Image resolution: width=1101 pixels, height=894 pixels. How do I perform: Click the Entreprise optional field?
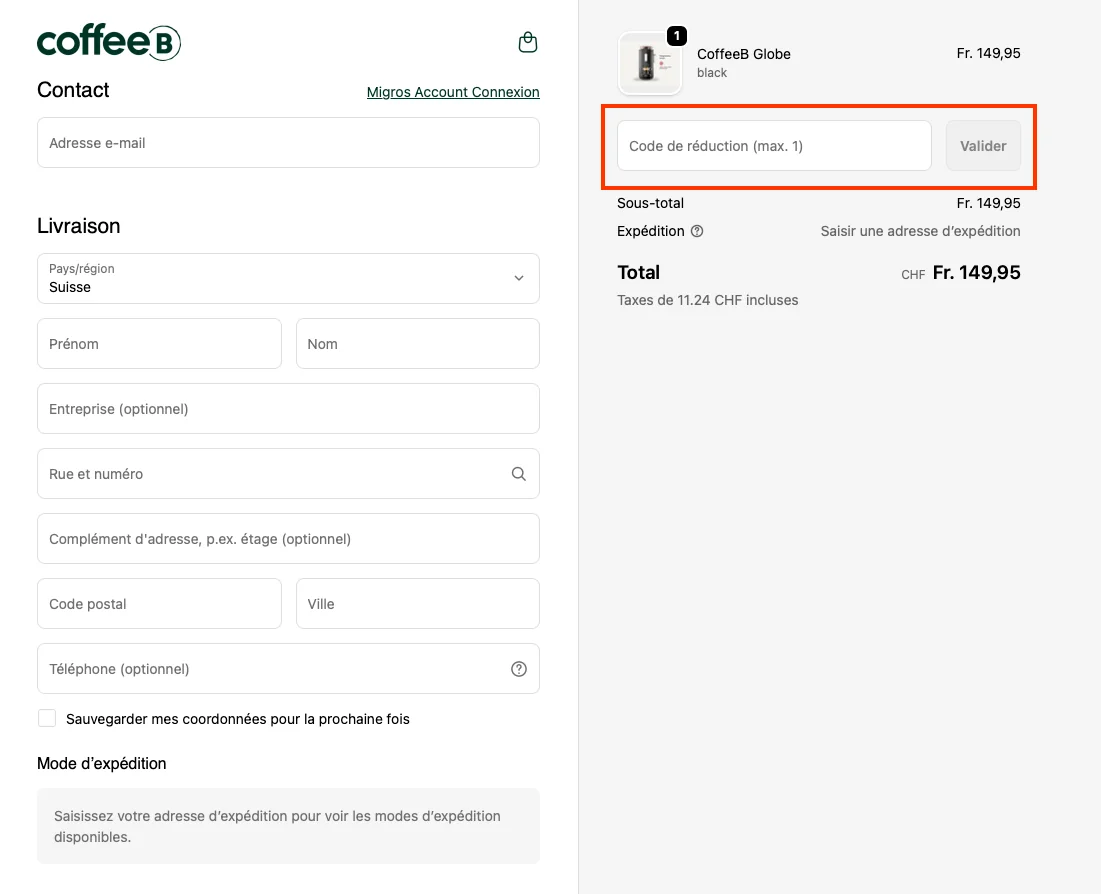[x=288, y=408]
